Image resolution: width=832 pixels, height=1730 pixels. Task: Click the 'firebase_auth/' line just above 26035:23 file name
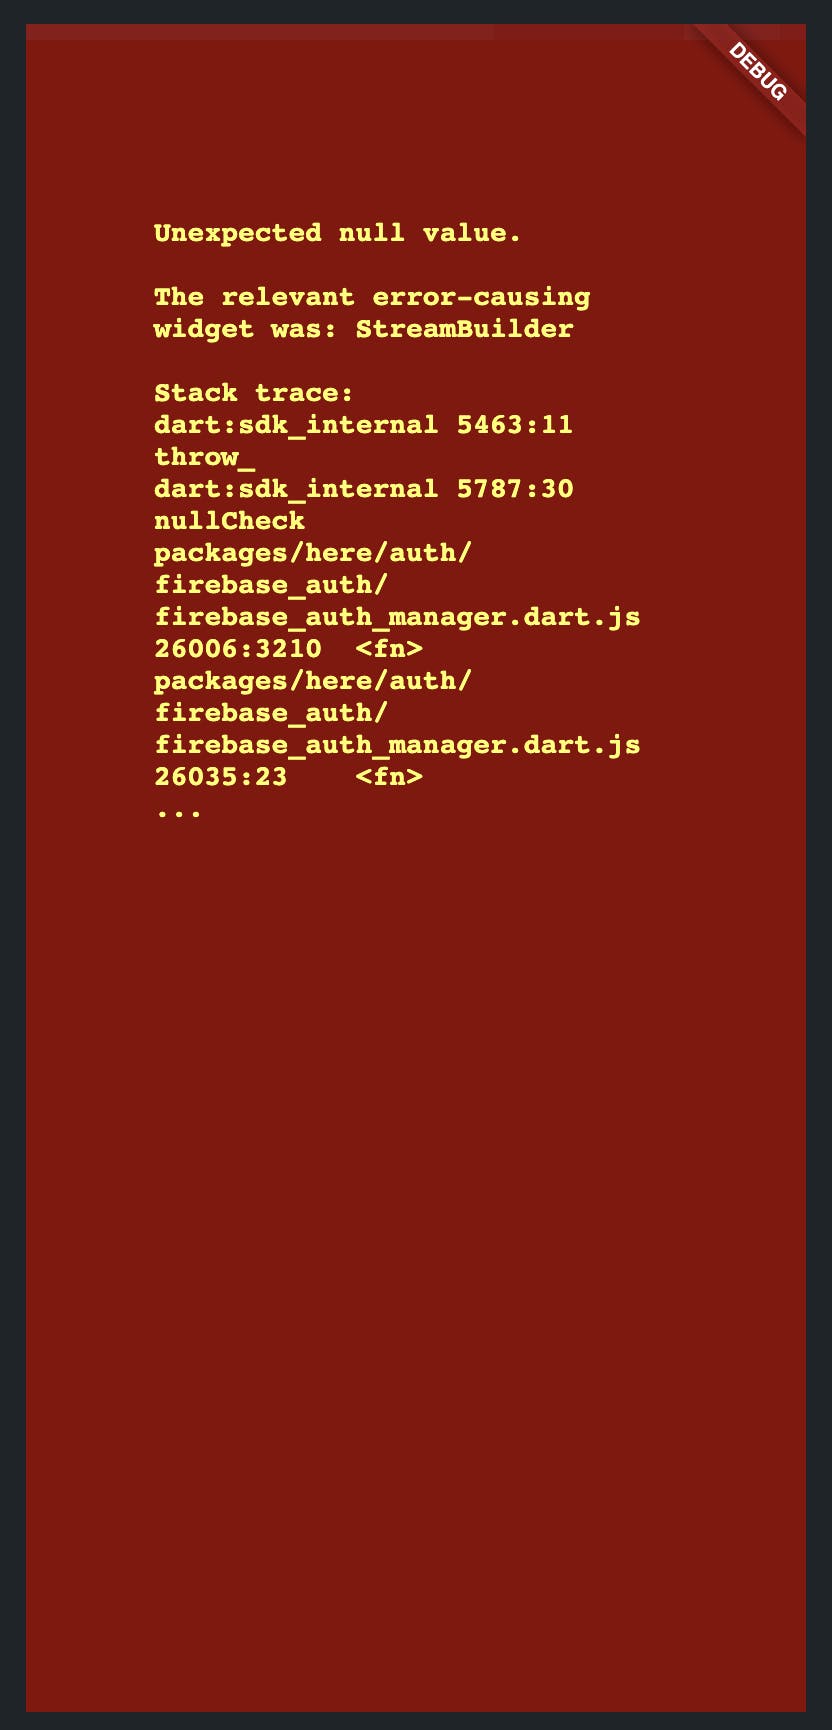pyautogui.click(x=271, y=713)
